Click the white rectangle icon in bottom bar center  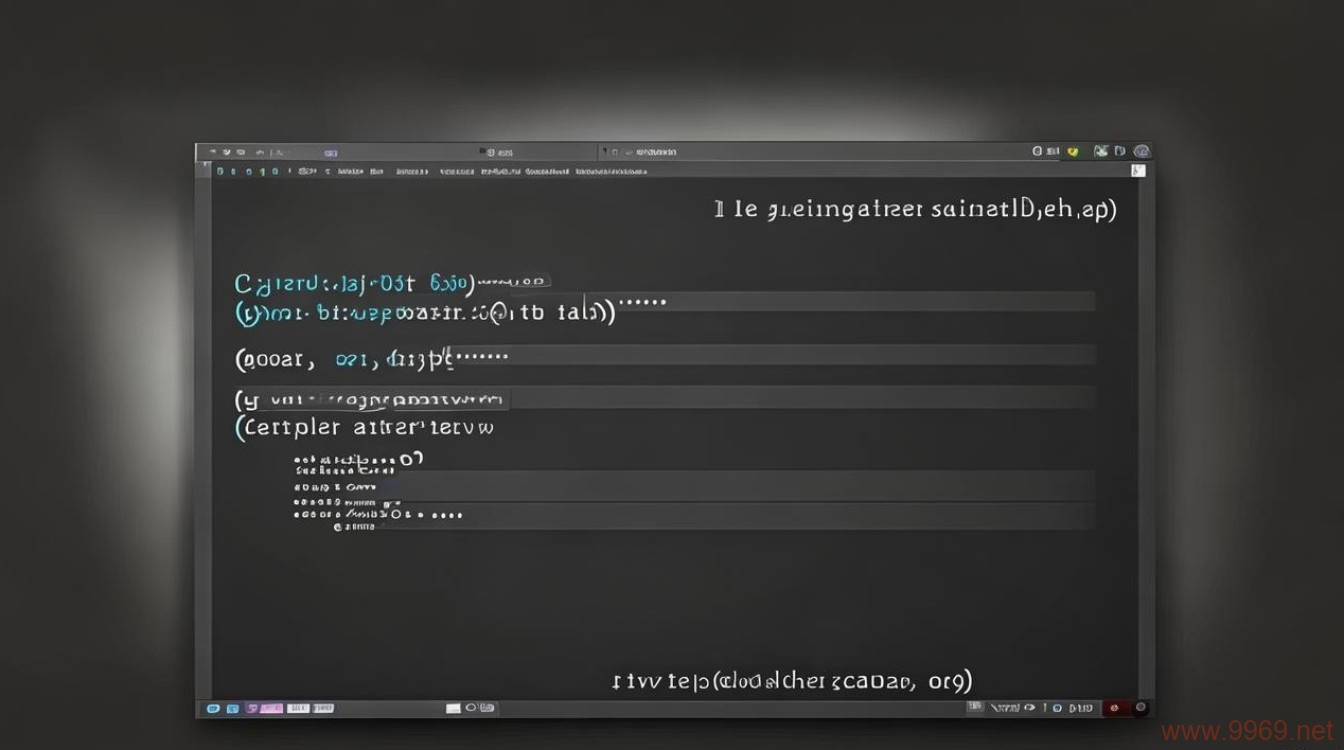click(x=453, y=709)
